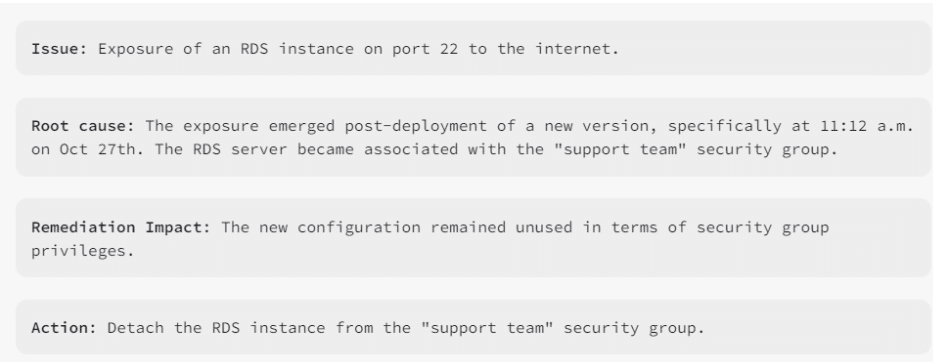933x362 pixels.
Task: Click "support team" quote in Root cause block
Action: pyautogui.click(x=620, y=149)
